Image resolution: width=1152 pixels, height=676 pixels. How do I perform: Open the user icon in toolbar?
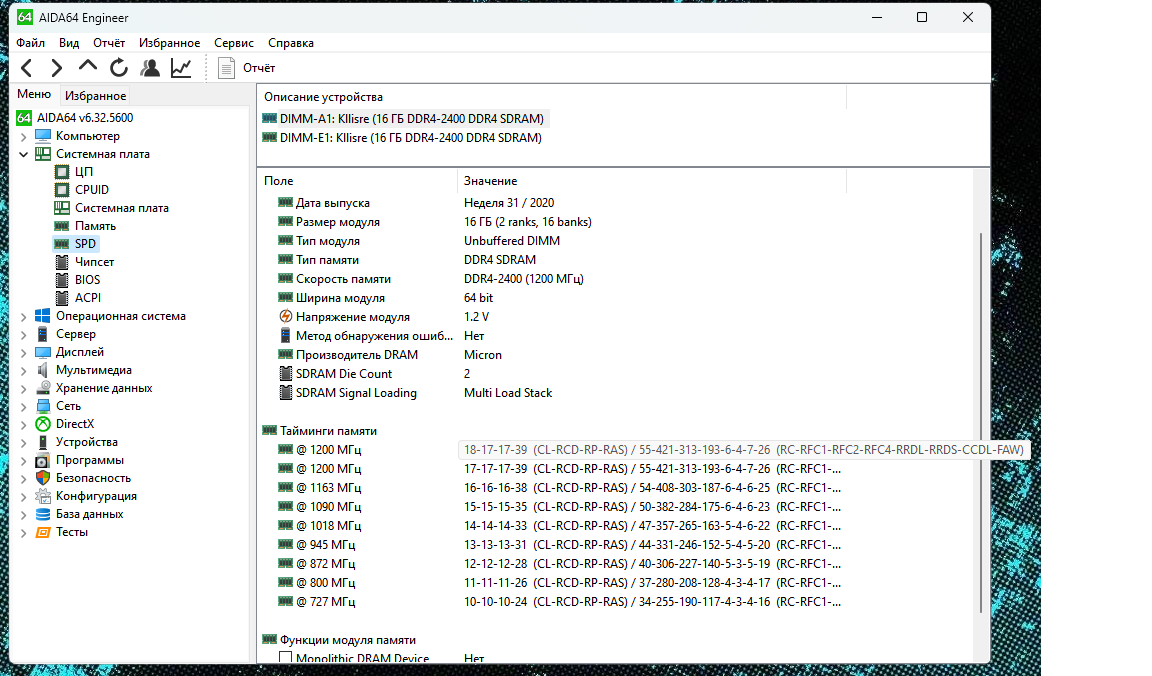pyautogui.click(x=150, y=68)
